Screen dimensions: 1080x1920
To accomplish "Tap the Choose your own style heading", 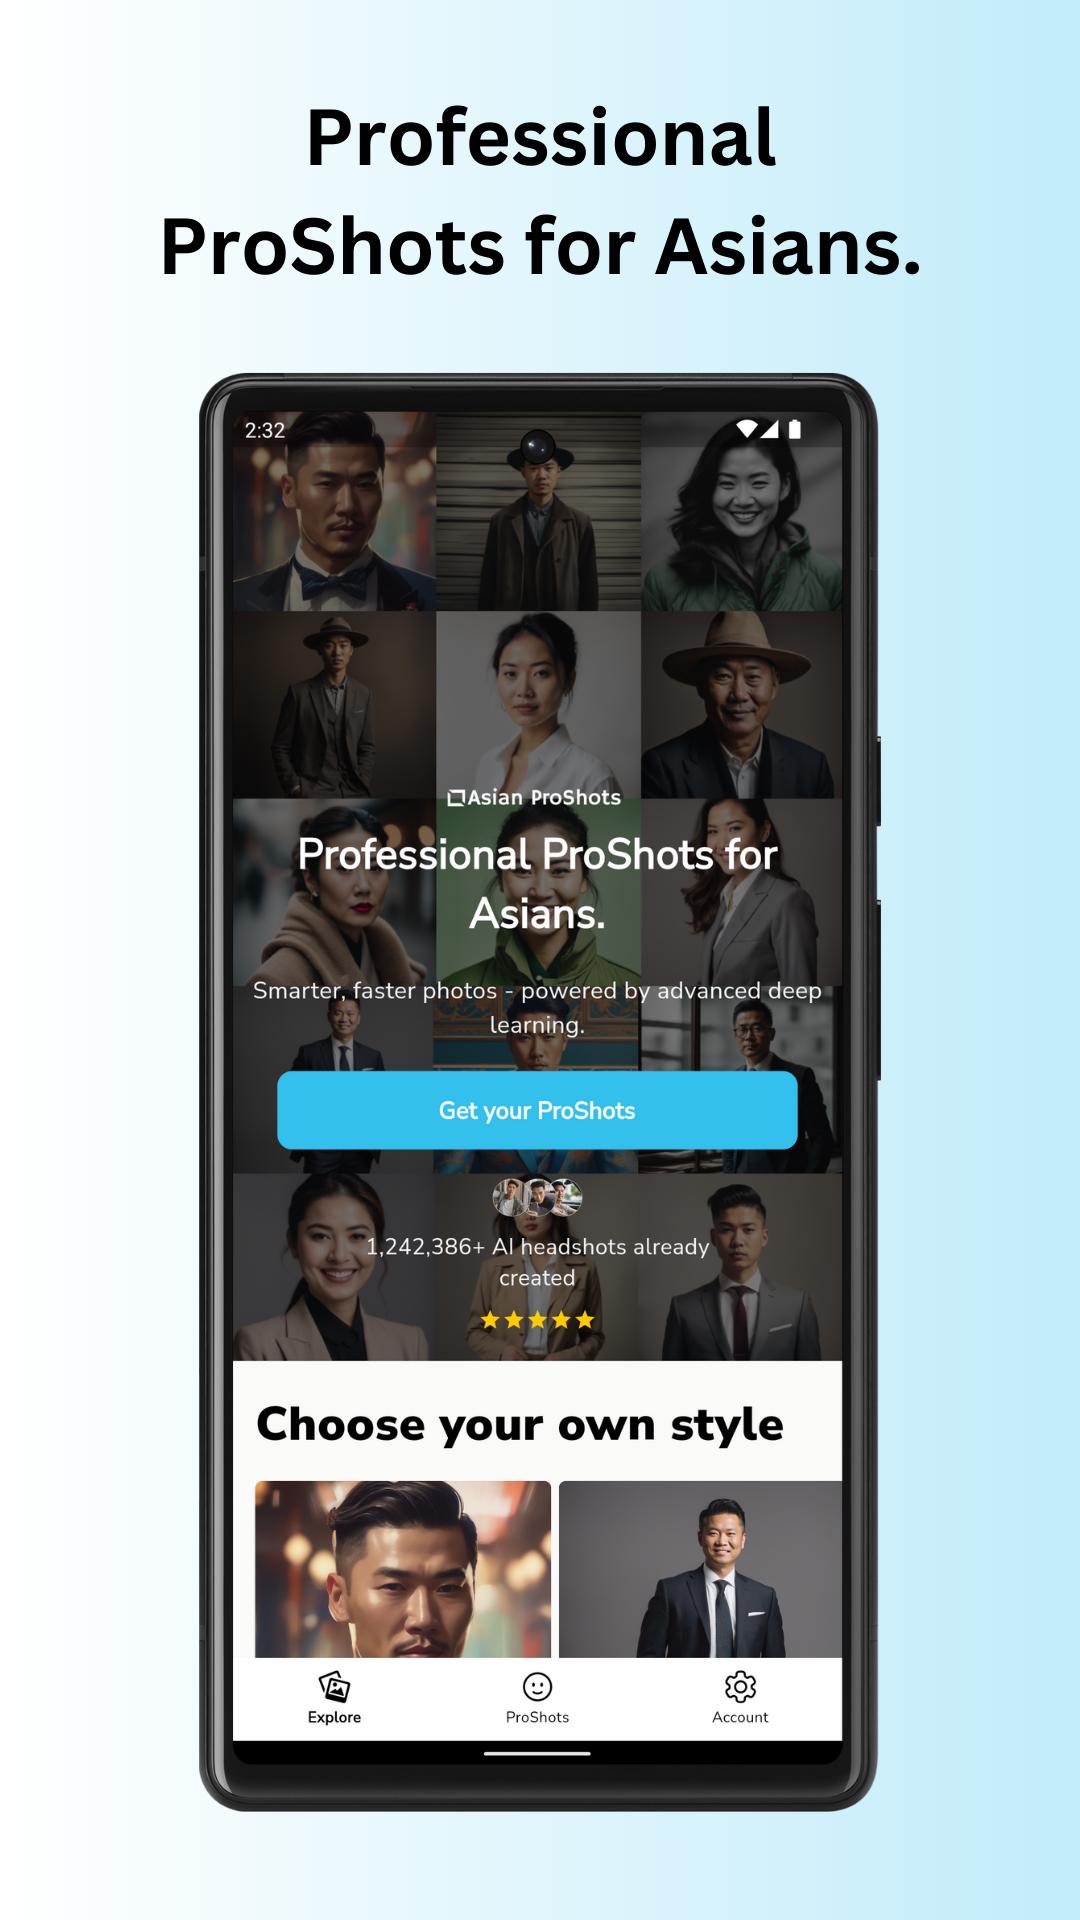I will [520, 1425].
